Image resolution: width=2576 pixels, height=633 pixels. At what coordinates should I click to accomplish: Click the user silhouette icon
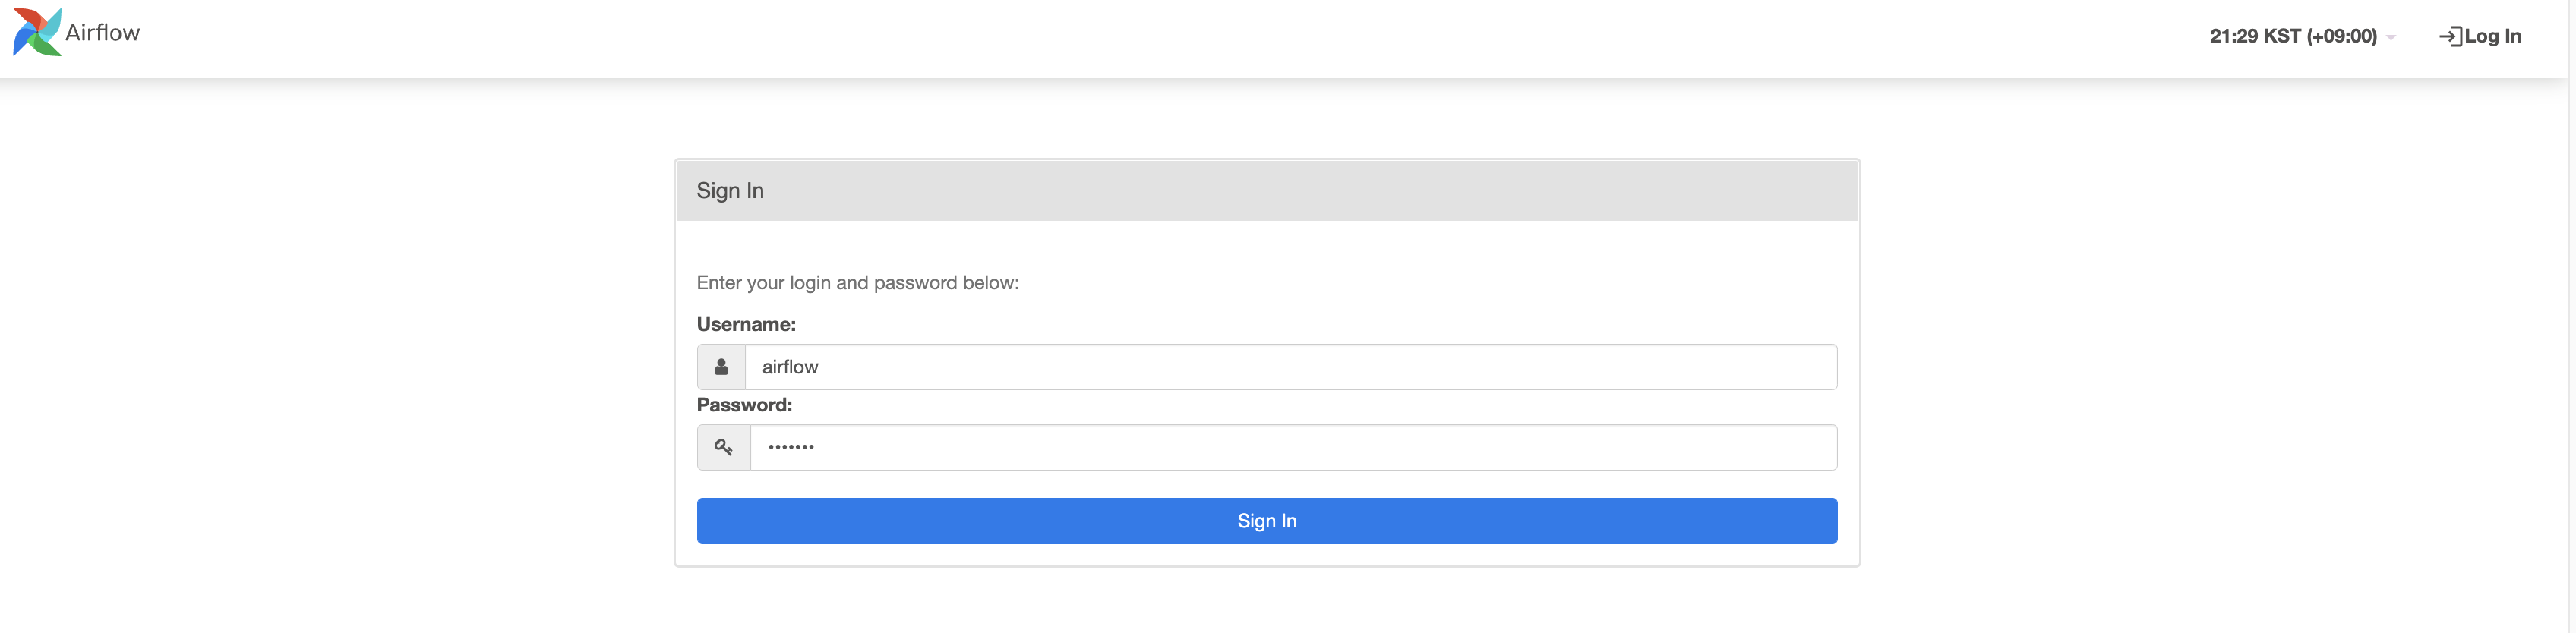point(721,367)
